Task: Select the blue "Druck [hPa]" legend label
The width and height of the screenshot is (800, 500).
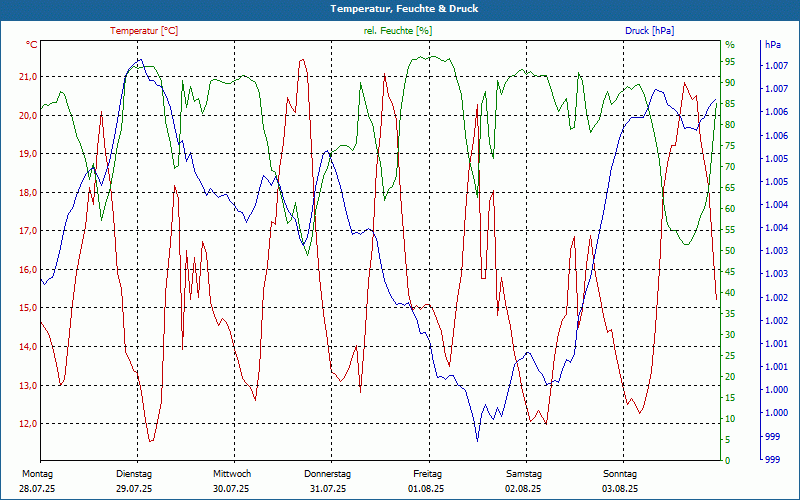Action: click(x=649, y=31)
